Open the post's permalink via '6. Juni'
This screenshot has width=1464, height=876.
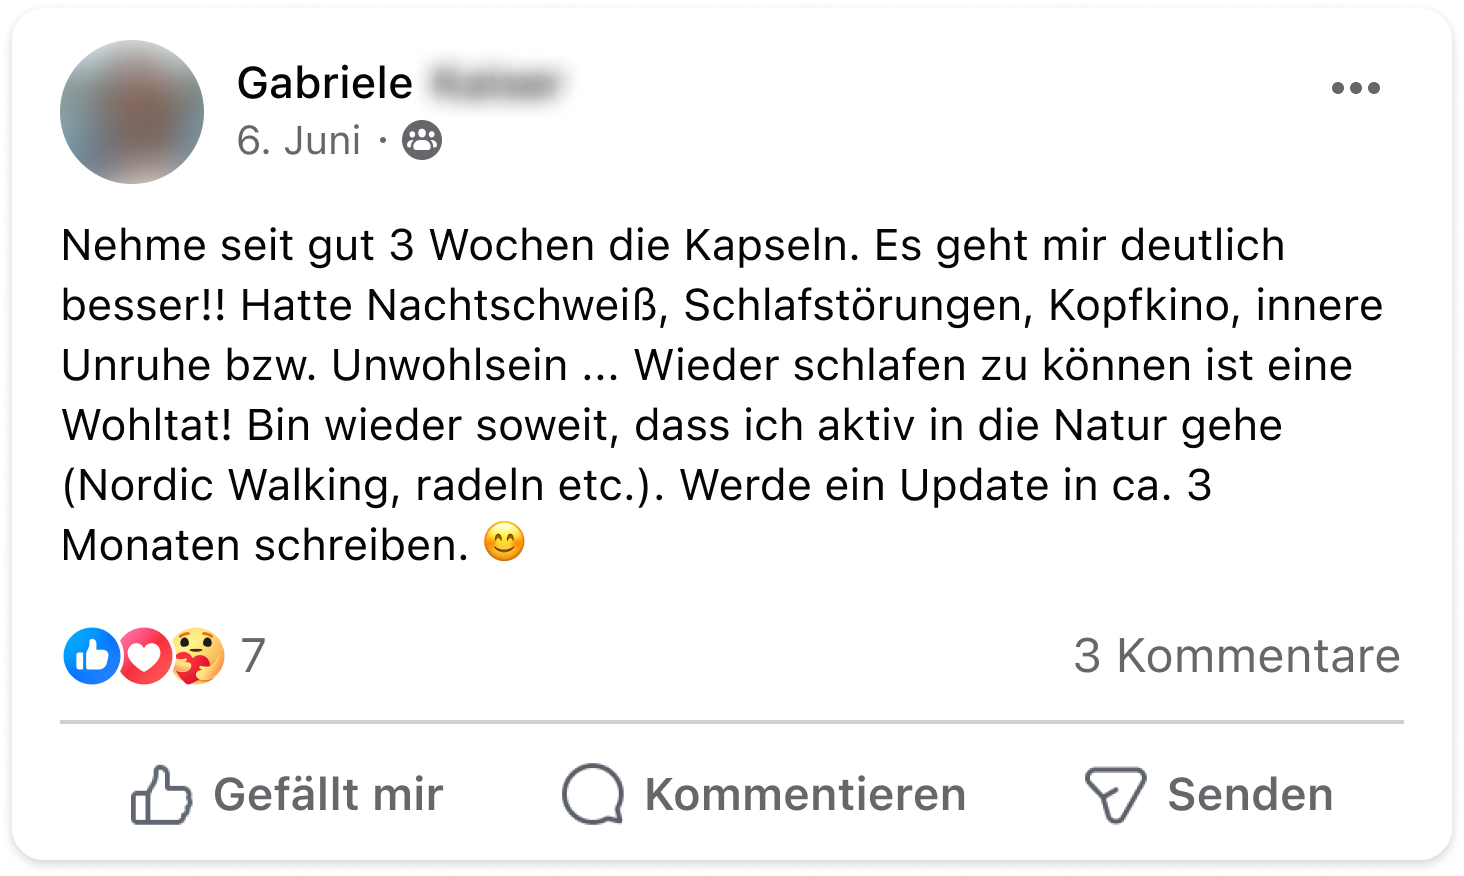[298, 141]
